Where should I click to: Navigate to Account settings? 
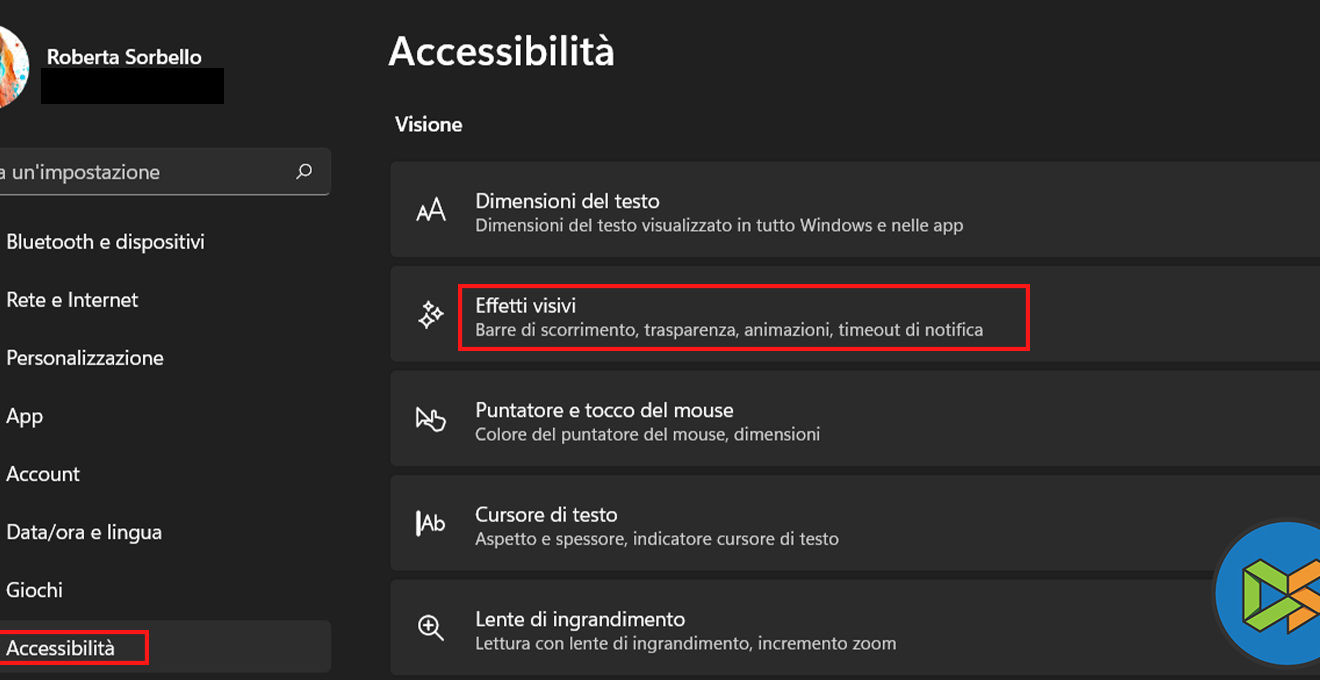pos(43,474)
